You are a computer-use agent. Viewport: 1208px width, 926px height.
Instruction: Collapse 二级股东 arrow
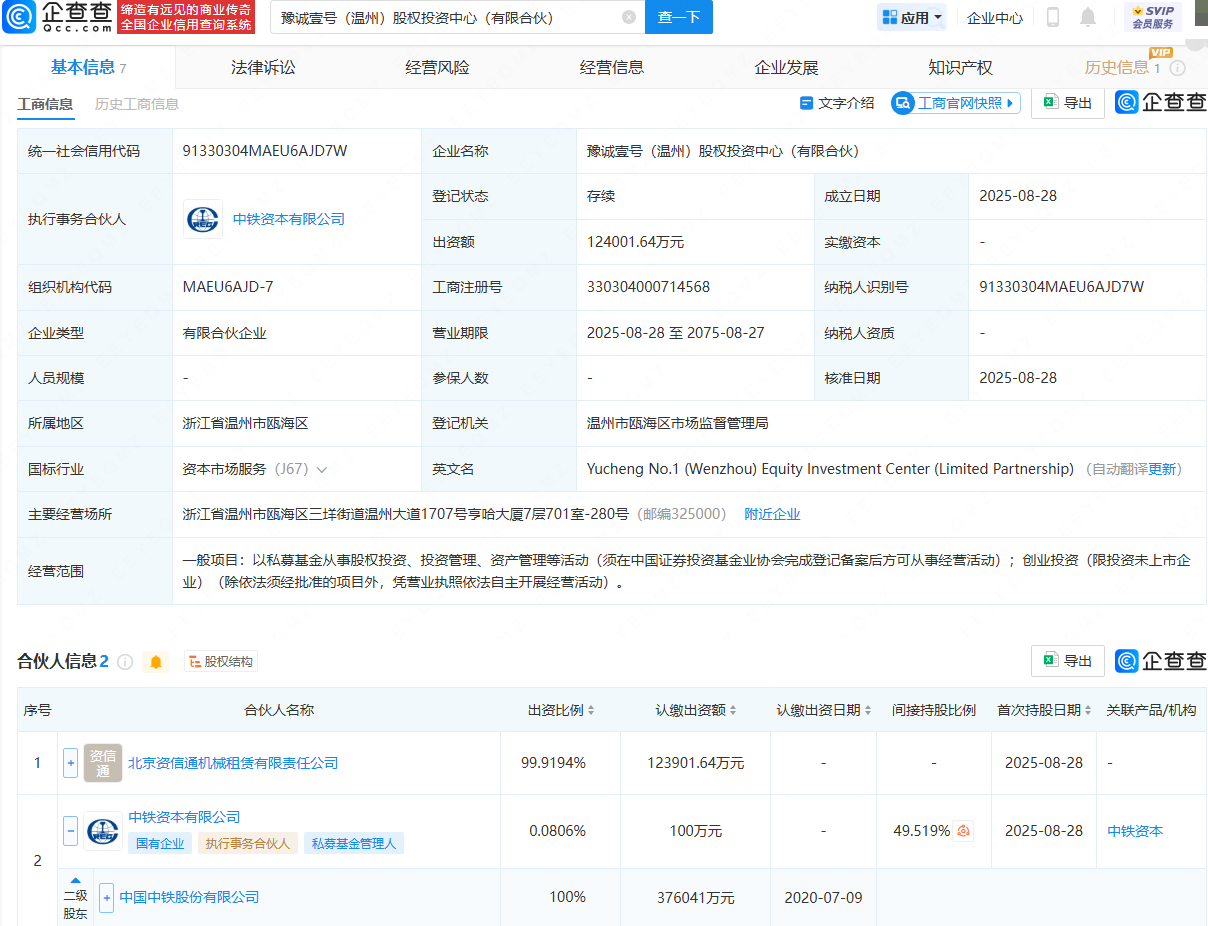click(x=75, y=881)
